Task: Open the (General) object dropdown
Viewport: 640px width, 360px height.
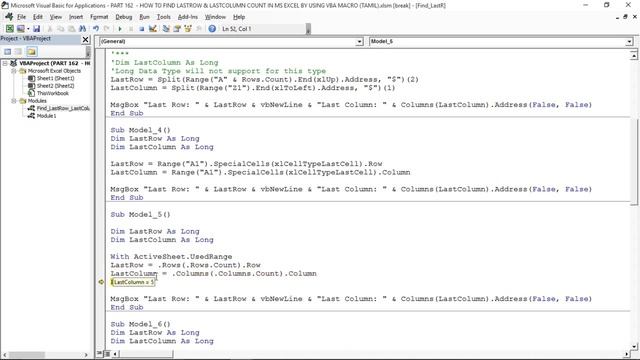Action: [x=359, y=42]
